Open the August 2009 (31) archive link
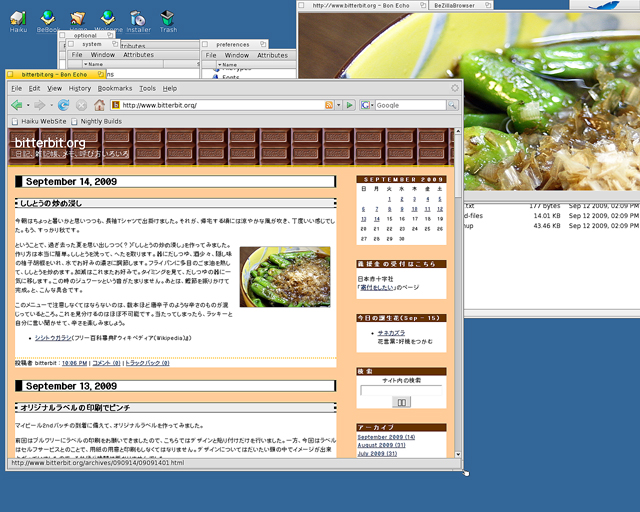Image resolution: width=640 pixels, height=512 pixels. tap(381, 445)
